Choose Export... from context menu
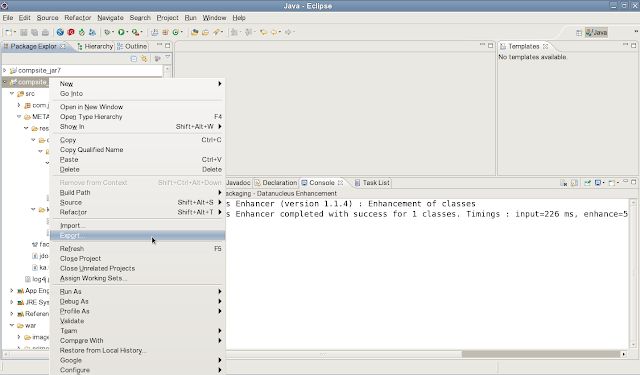 coord(137,235)
